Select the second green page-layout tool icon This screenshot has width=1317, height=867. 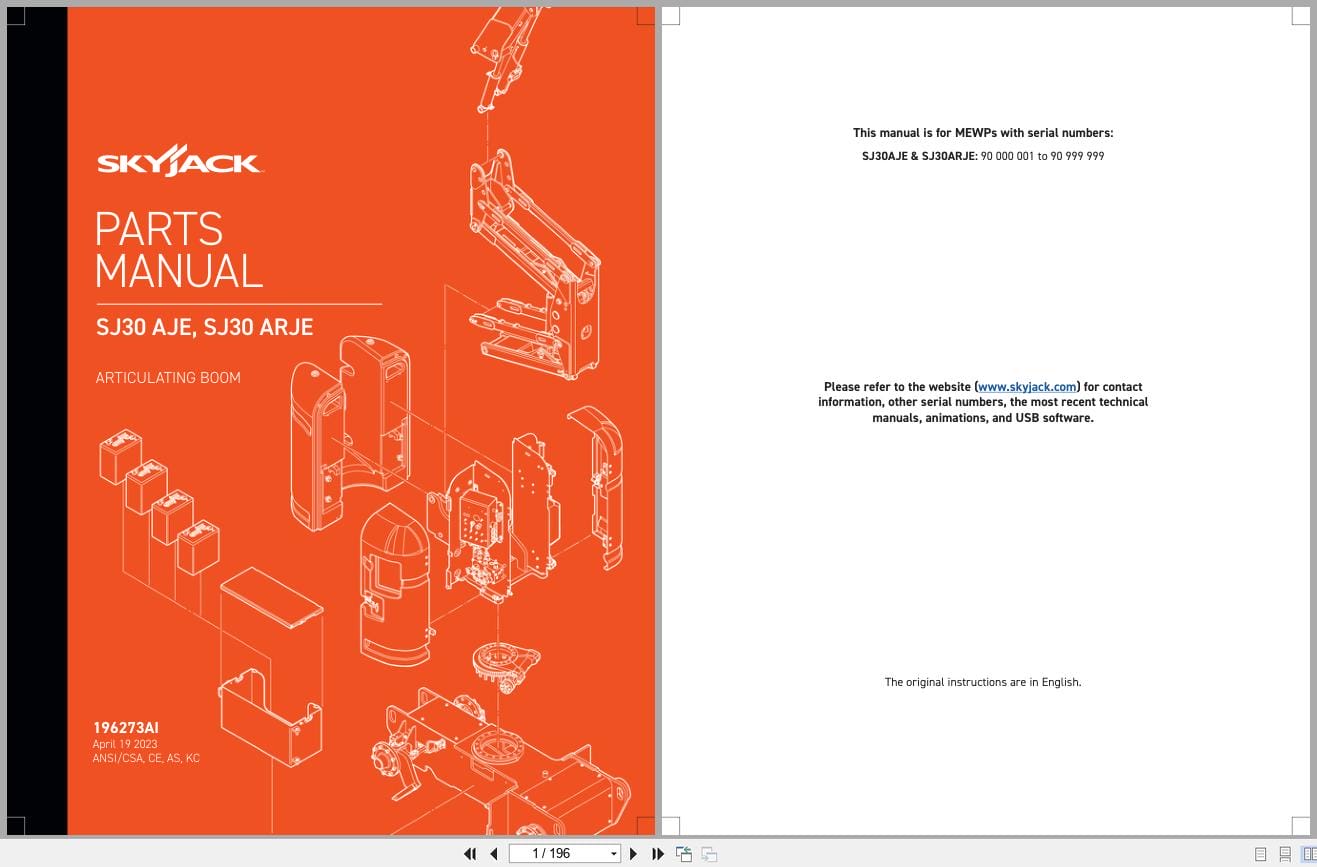pyautogui.click(x=709, y=853)
